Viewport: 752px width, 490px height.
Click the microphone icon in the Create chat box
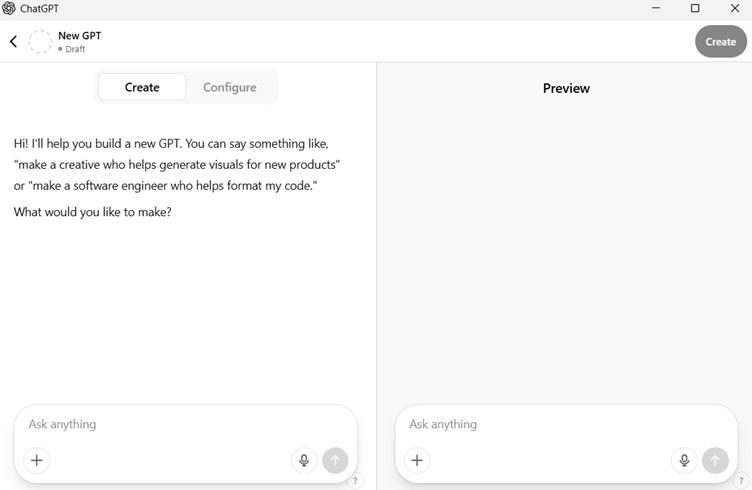click(304, 460)
